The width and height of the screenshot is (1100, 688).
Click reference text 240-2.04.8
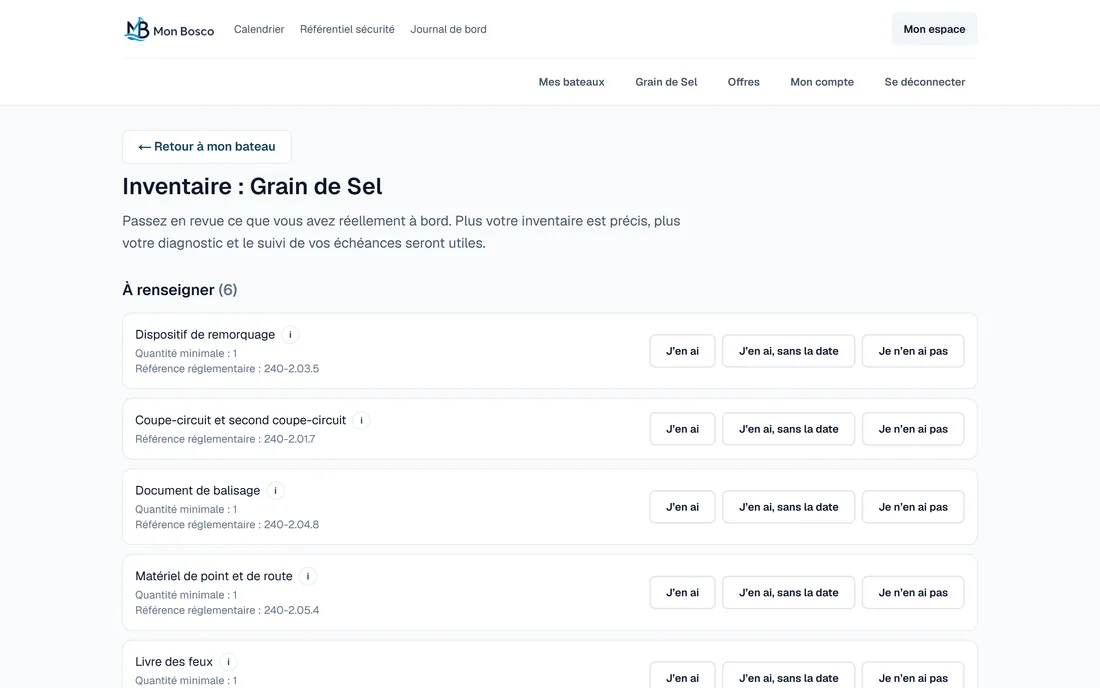coord(291,525)
